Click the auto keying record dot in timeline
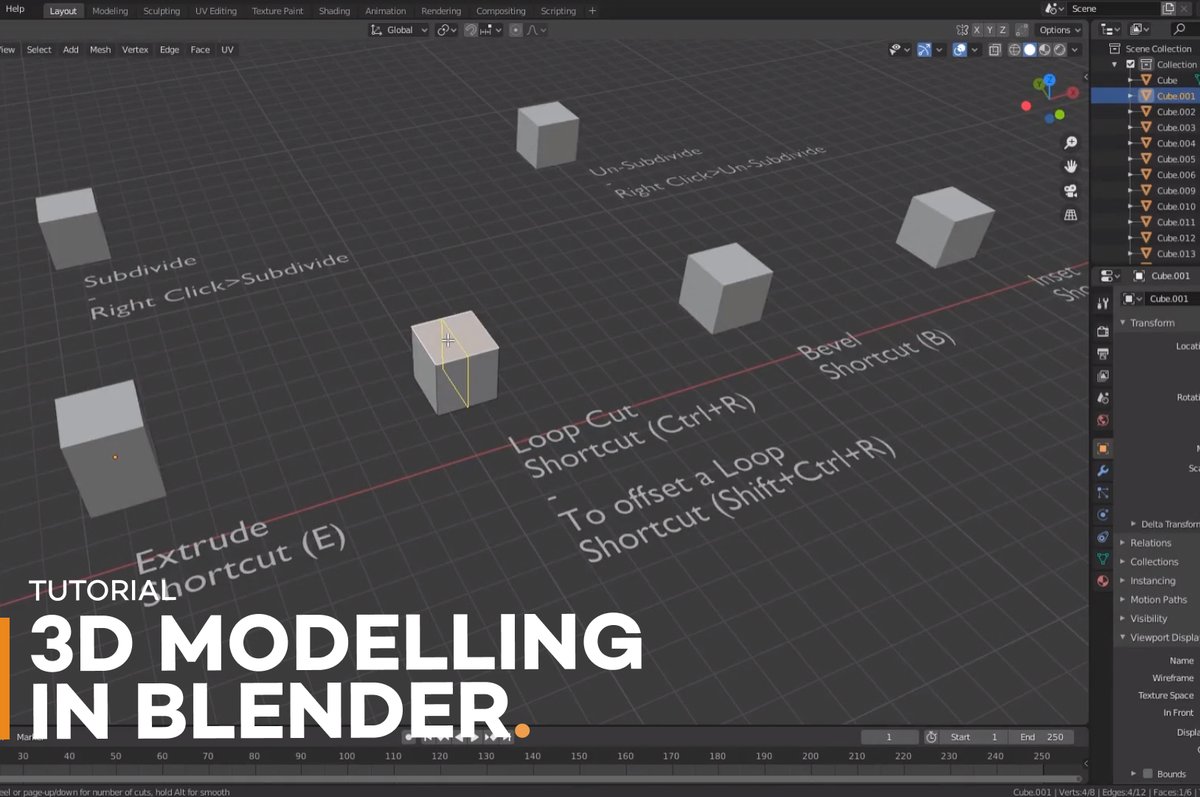 click(408, 737)
